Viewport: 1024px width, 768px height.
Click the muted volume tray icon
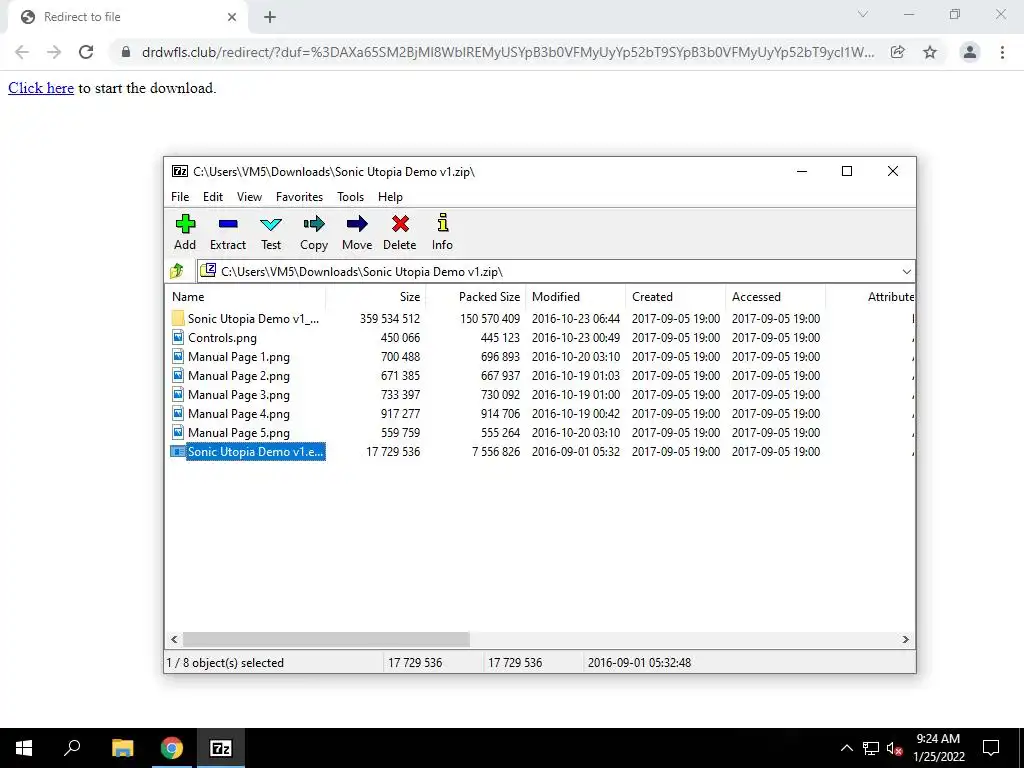895,748
